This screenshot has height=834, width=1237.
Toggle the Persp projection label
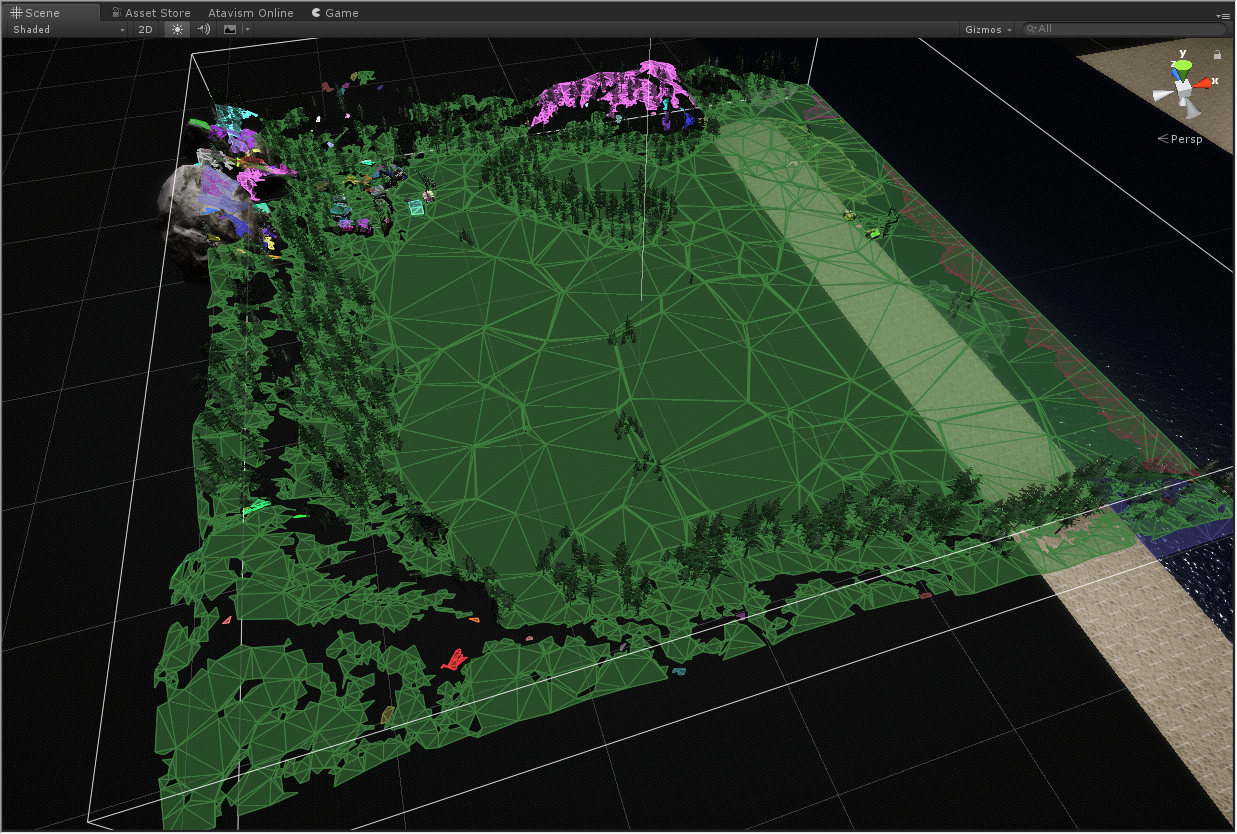[x=1185, y=139]
